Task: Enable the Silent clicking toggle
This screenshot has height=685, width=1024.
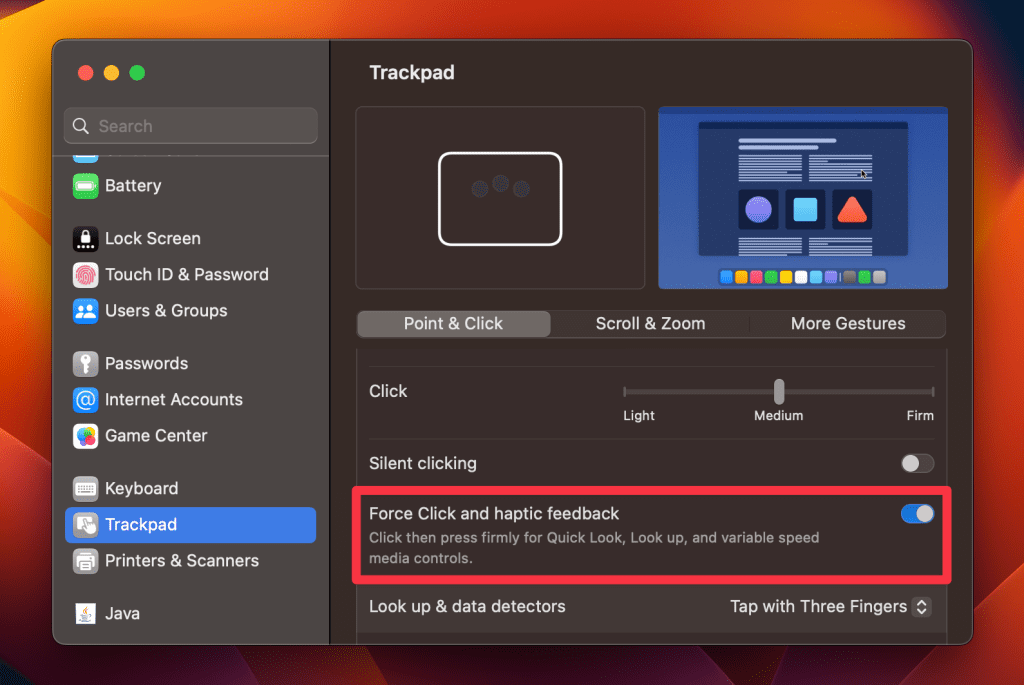Action: 917,464
